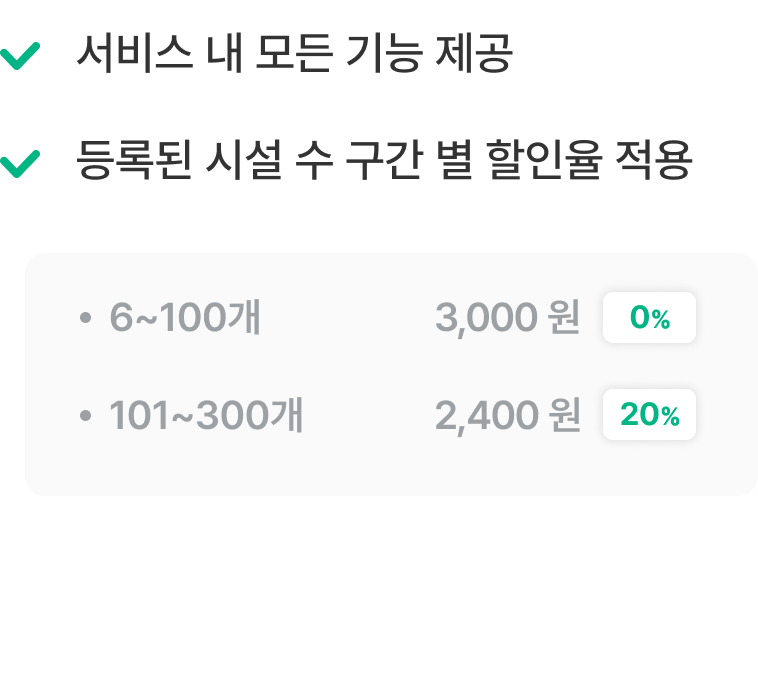This screenshot has height=699, width=758.
Task: Click the word 할인율 in the second feature
Action: [x=544, y=160]
